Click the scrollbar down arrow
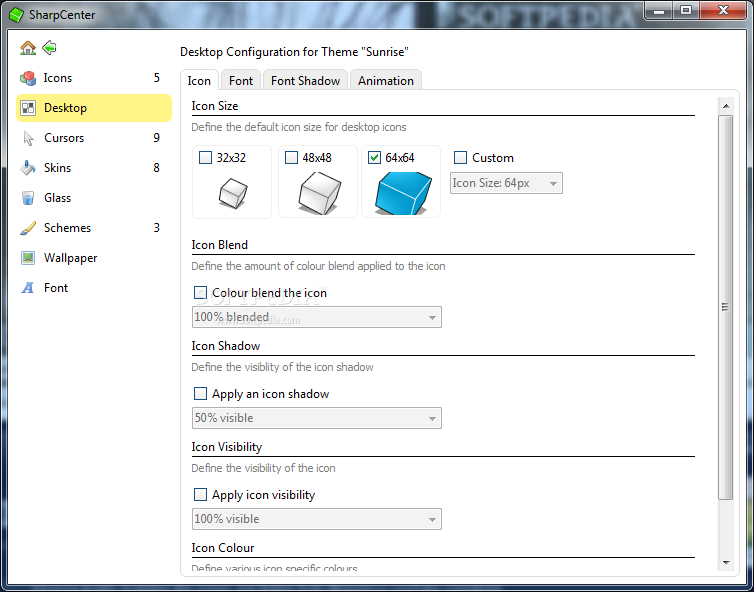The height and width of the screenshot is (592, 754). click(726, 563)
